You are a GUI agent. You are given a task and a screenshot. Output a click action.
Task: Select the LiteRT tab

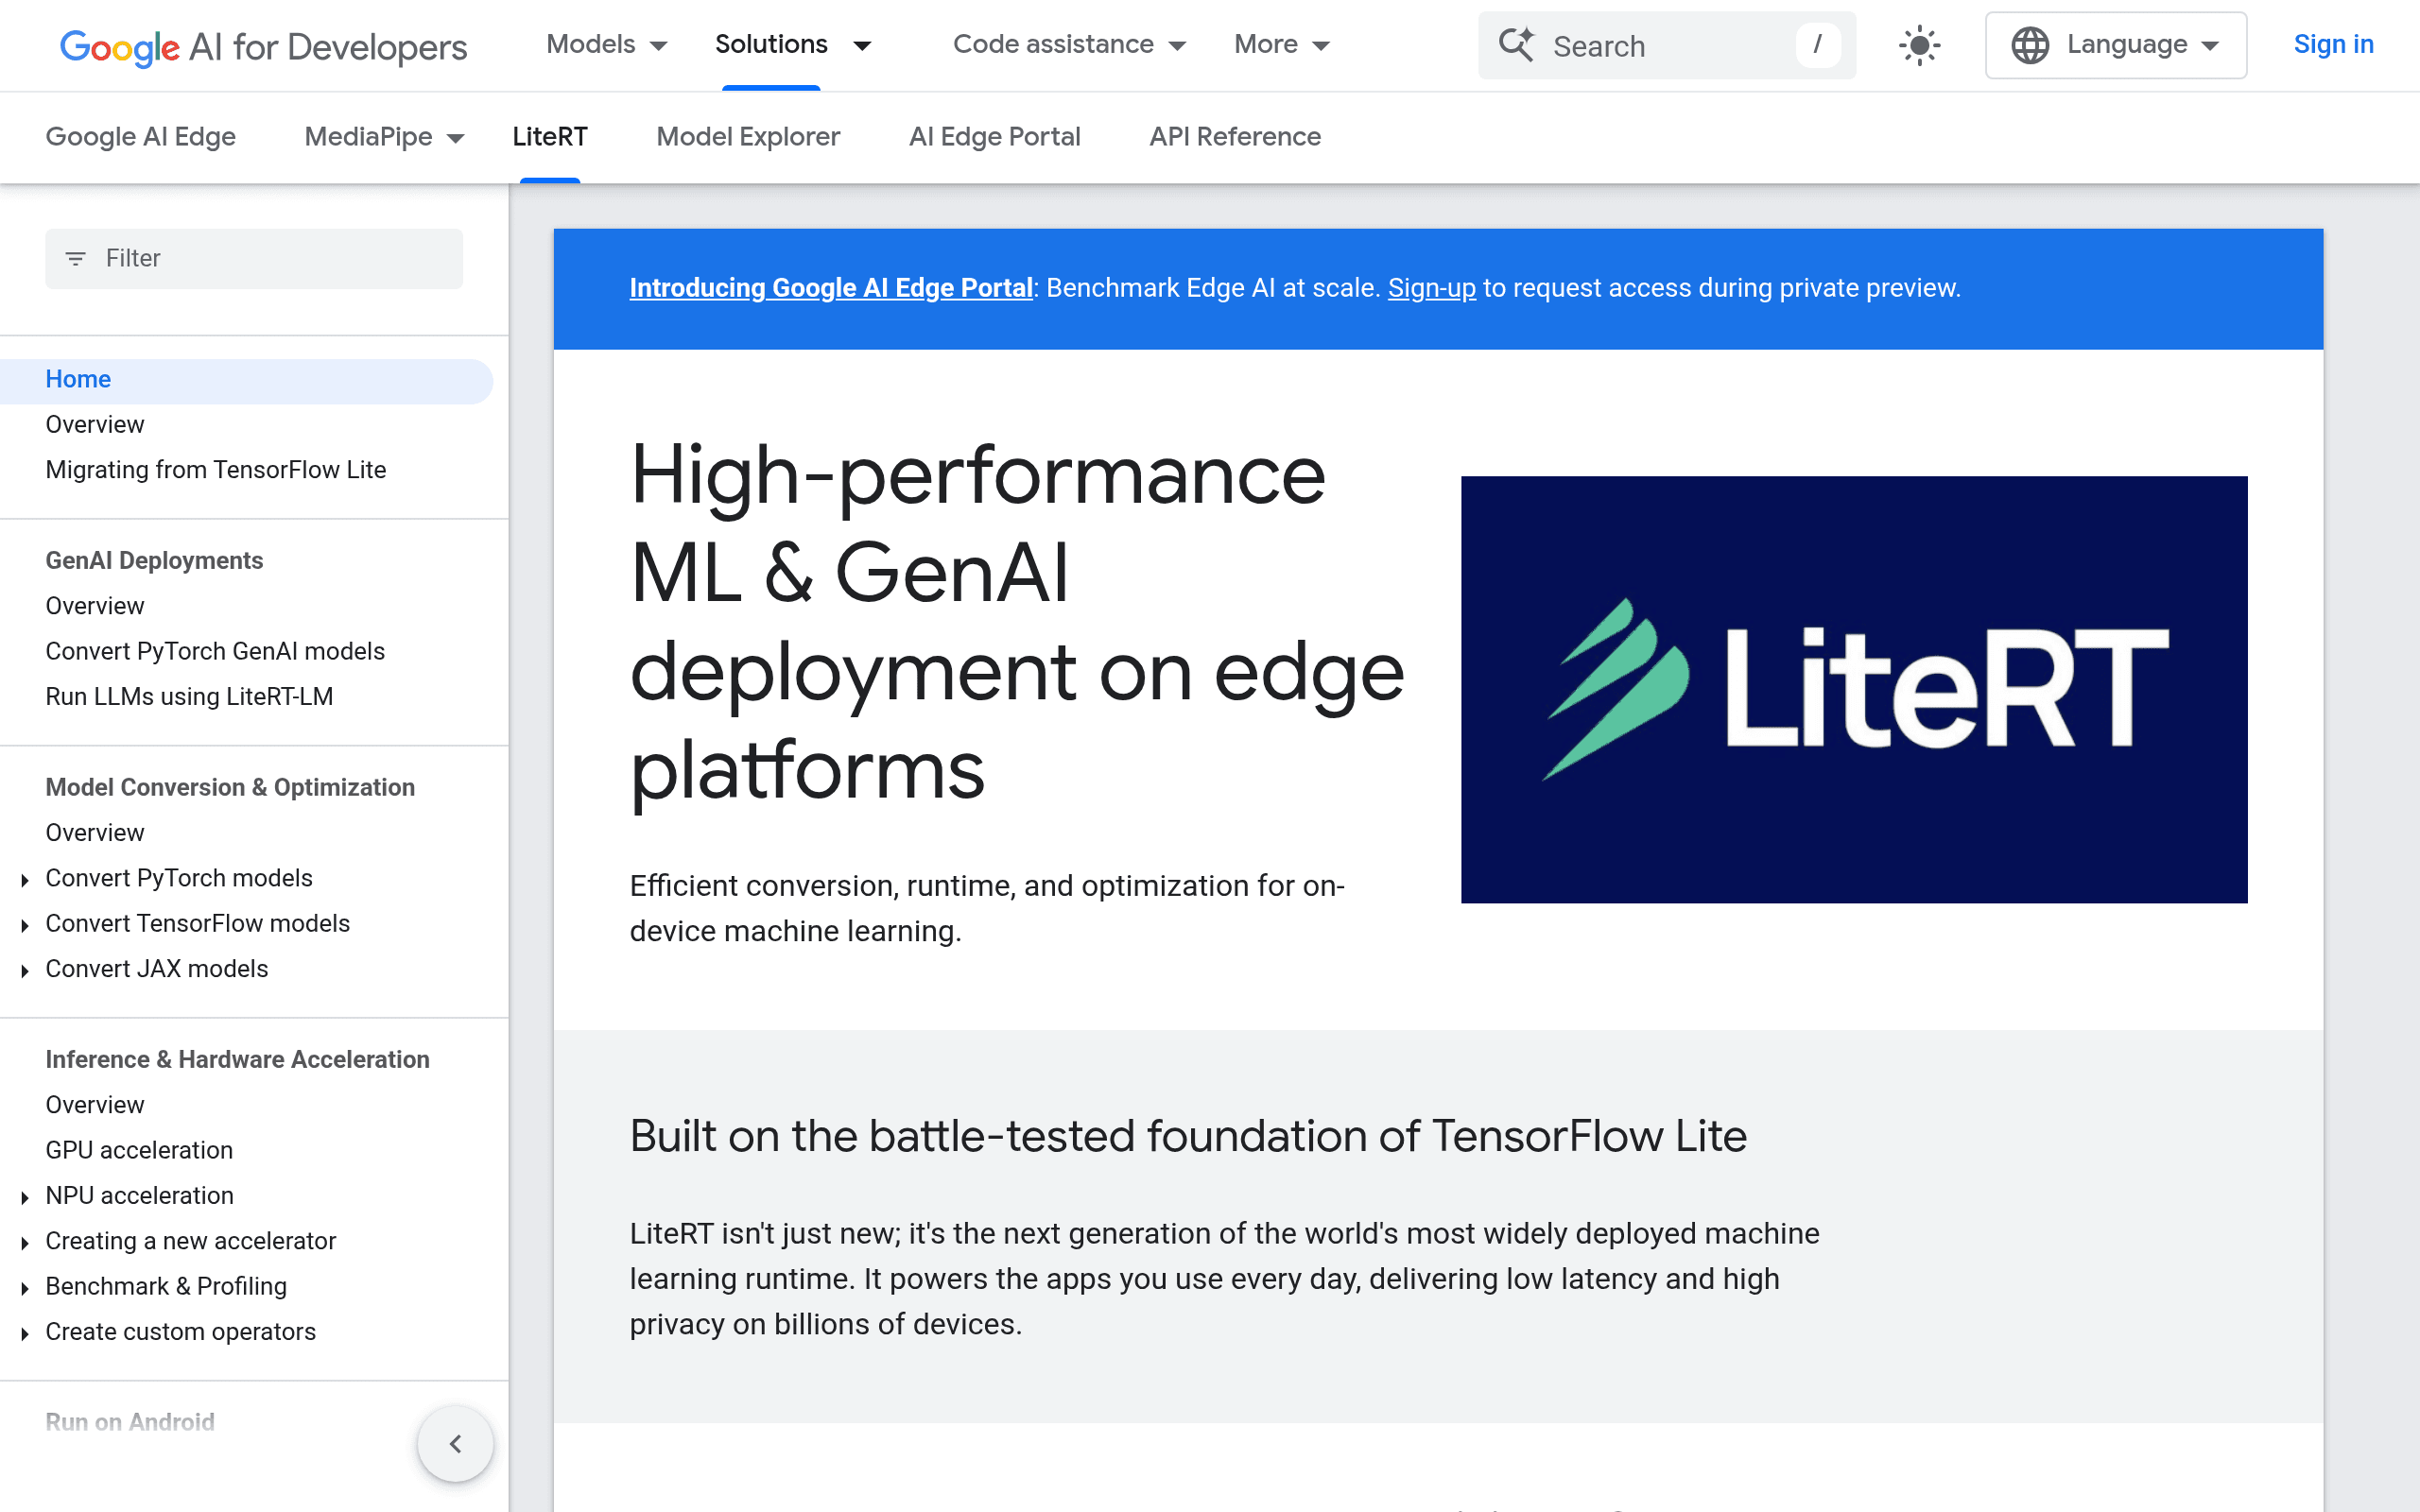click(550, 137)
